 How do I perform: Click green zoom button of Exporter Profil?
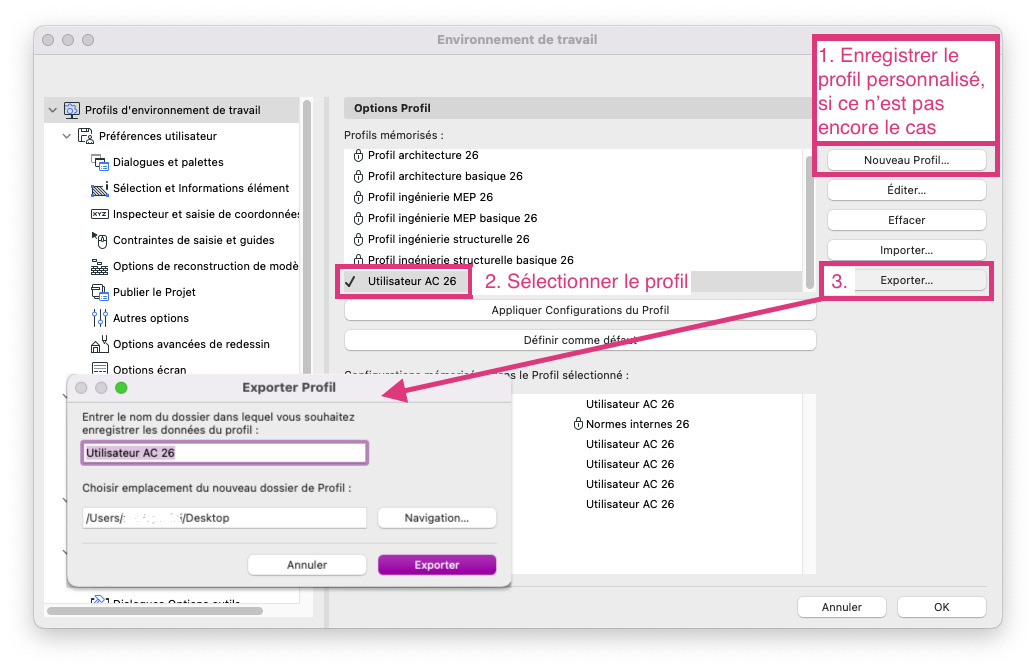[x=121, y=388]
